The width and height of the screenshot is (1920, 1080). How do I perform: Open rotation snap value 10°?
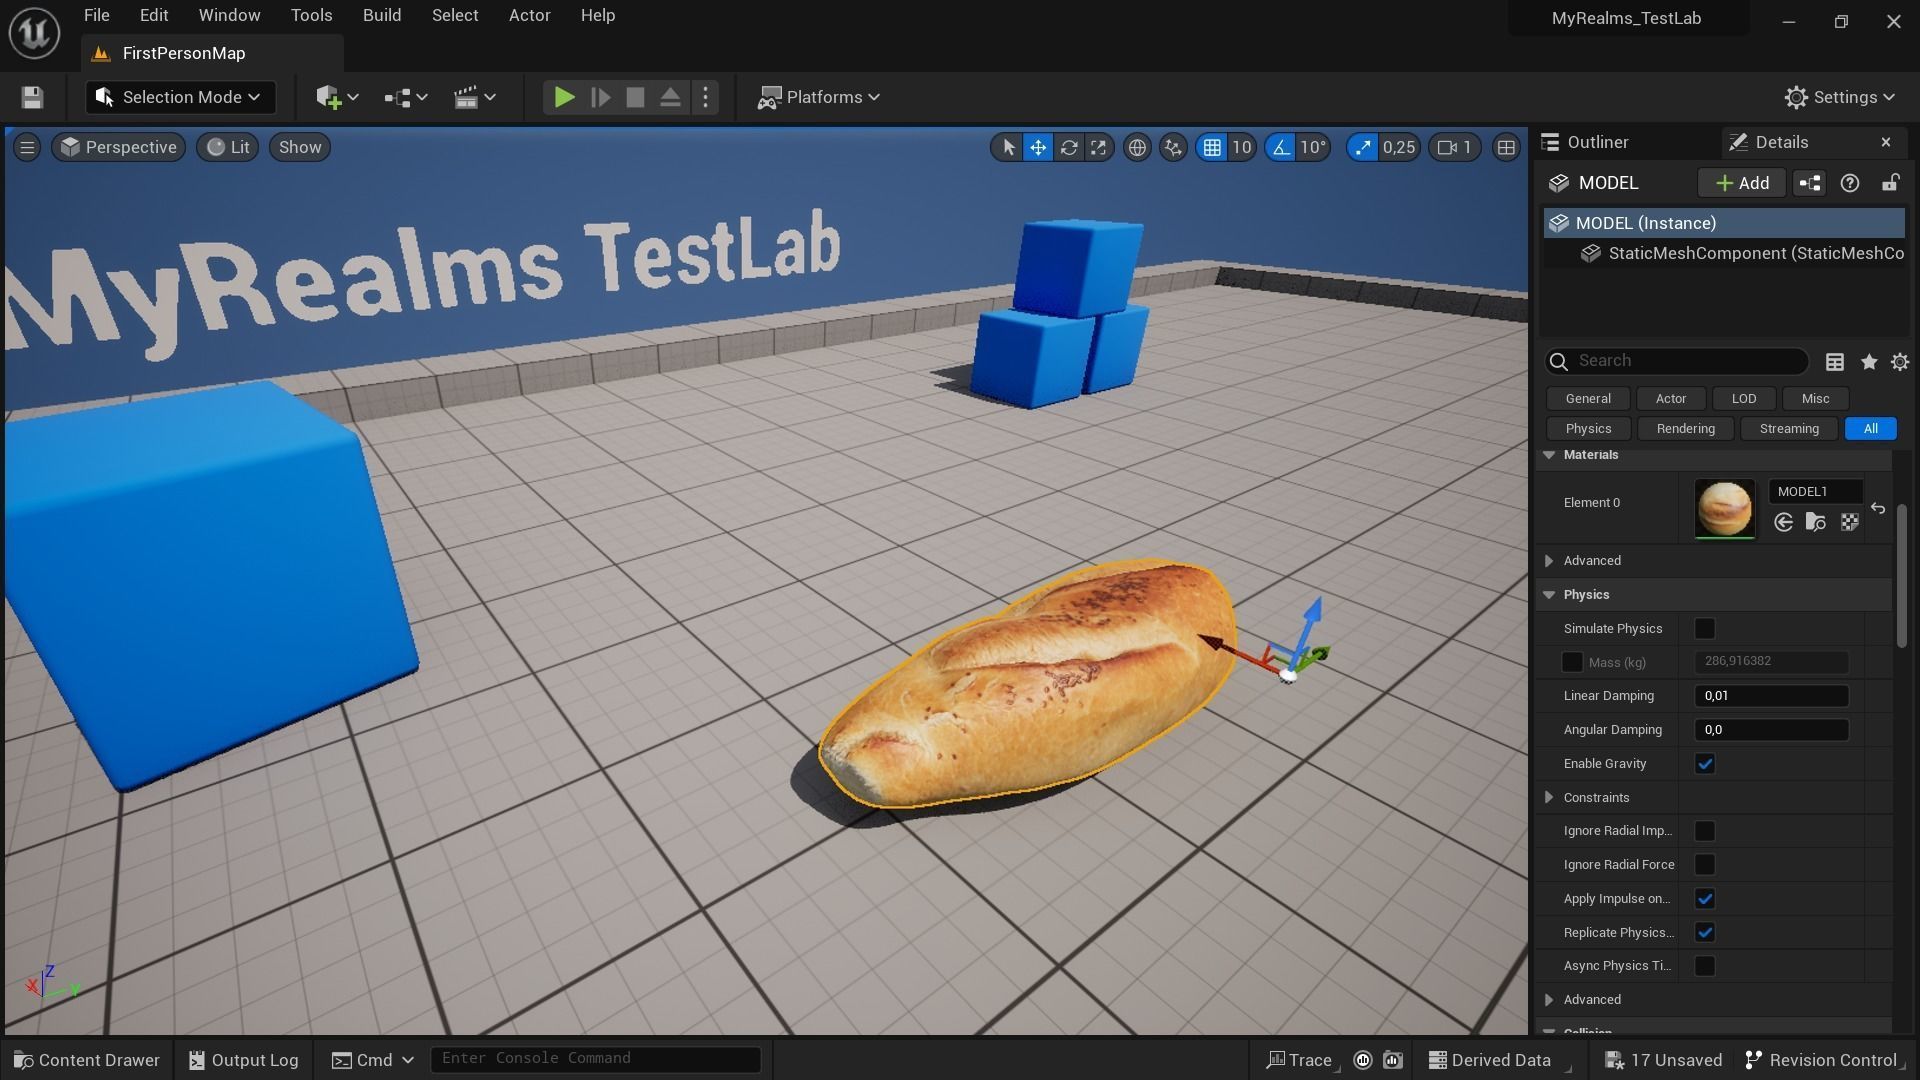pos(1313,147)
